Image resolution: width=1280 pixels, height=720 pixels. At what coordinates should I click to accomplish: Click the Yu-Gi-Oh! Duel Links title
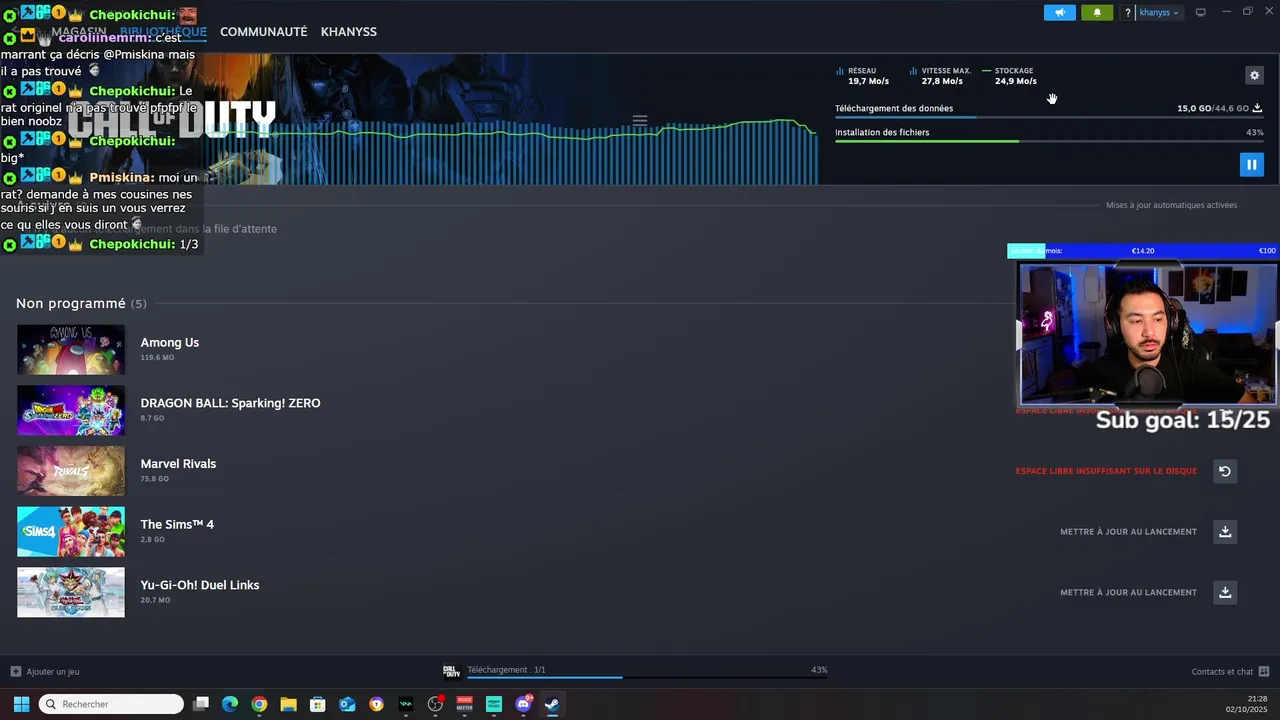(x=199, y=585)
